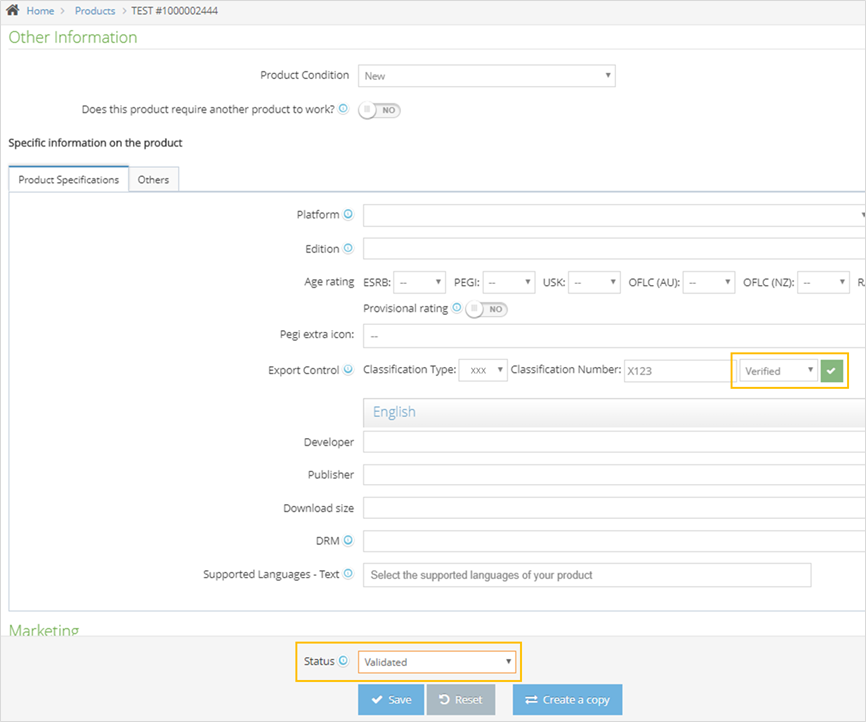Expand the Status Validated dropdown

coord(438,662)
